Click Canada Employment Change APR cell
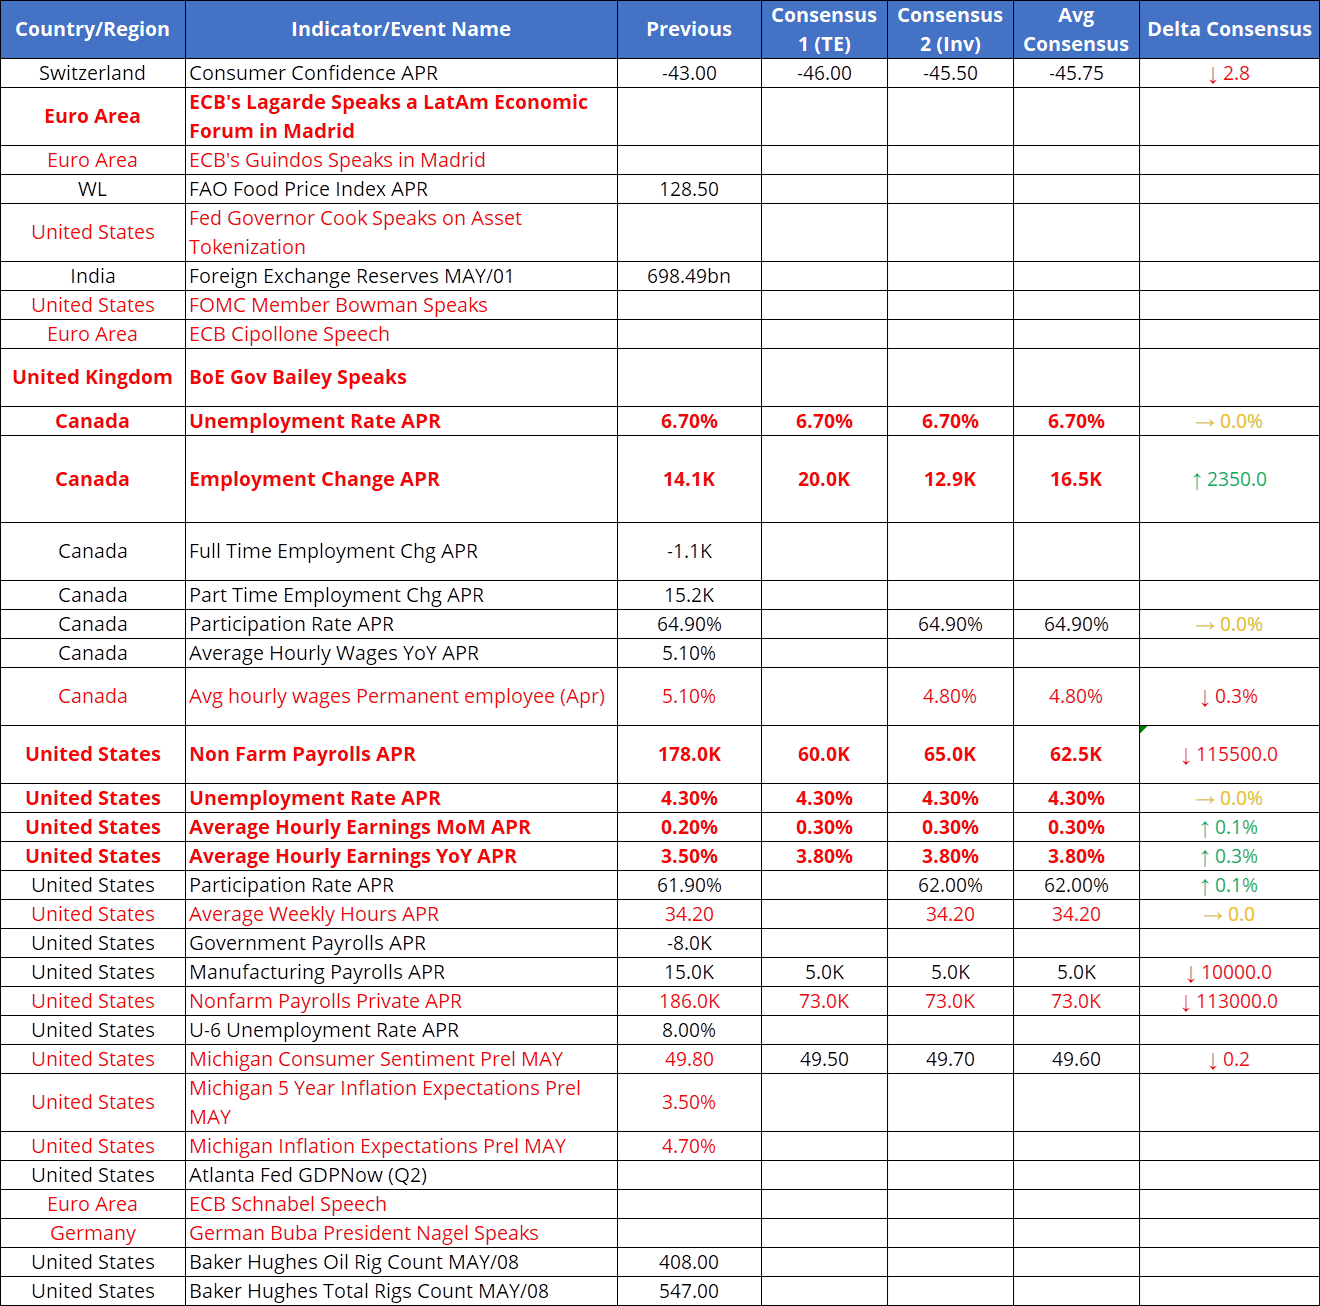1320x1306 pixels. [401, 479]
